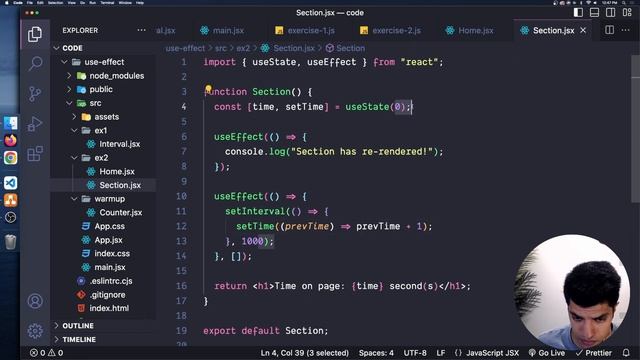640x360 pixels.
Task: Click the lightbulb code action icon
Action: pos(208,89)
